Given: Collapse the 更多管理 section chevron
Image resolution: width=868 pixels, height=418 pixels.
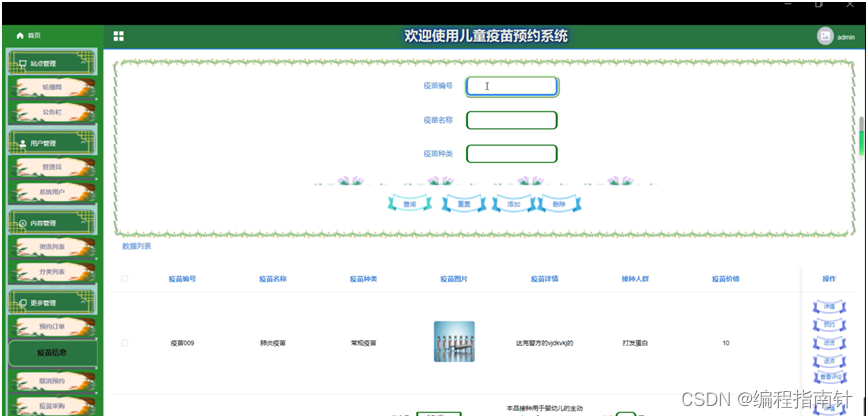Looking at the screenshot, I should (83, 302).
